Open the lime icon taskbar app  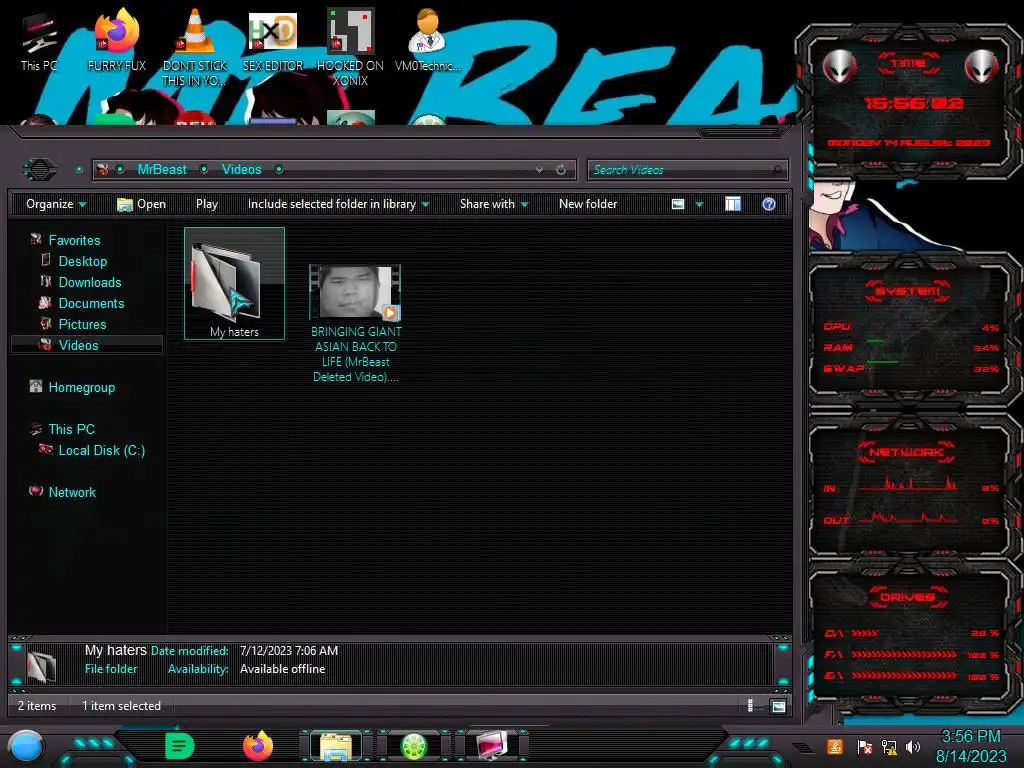pos(413,746)
